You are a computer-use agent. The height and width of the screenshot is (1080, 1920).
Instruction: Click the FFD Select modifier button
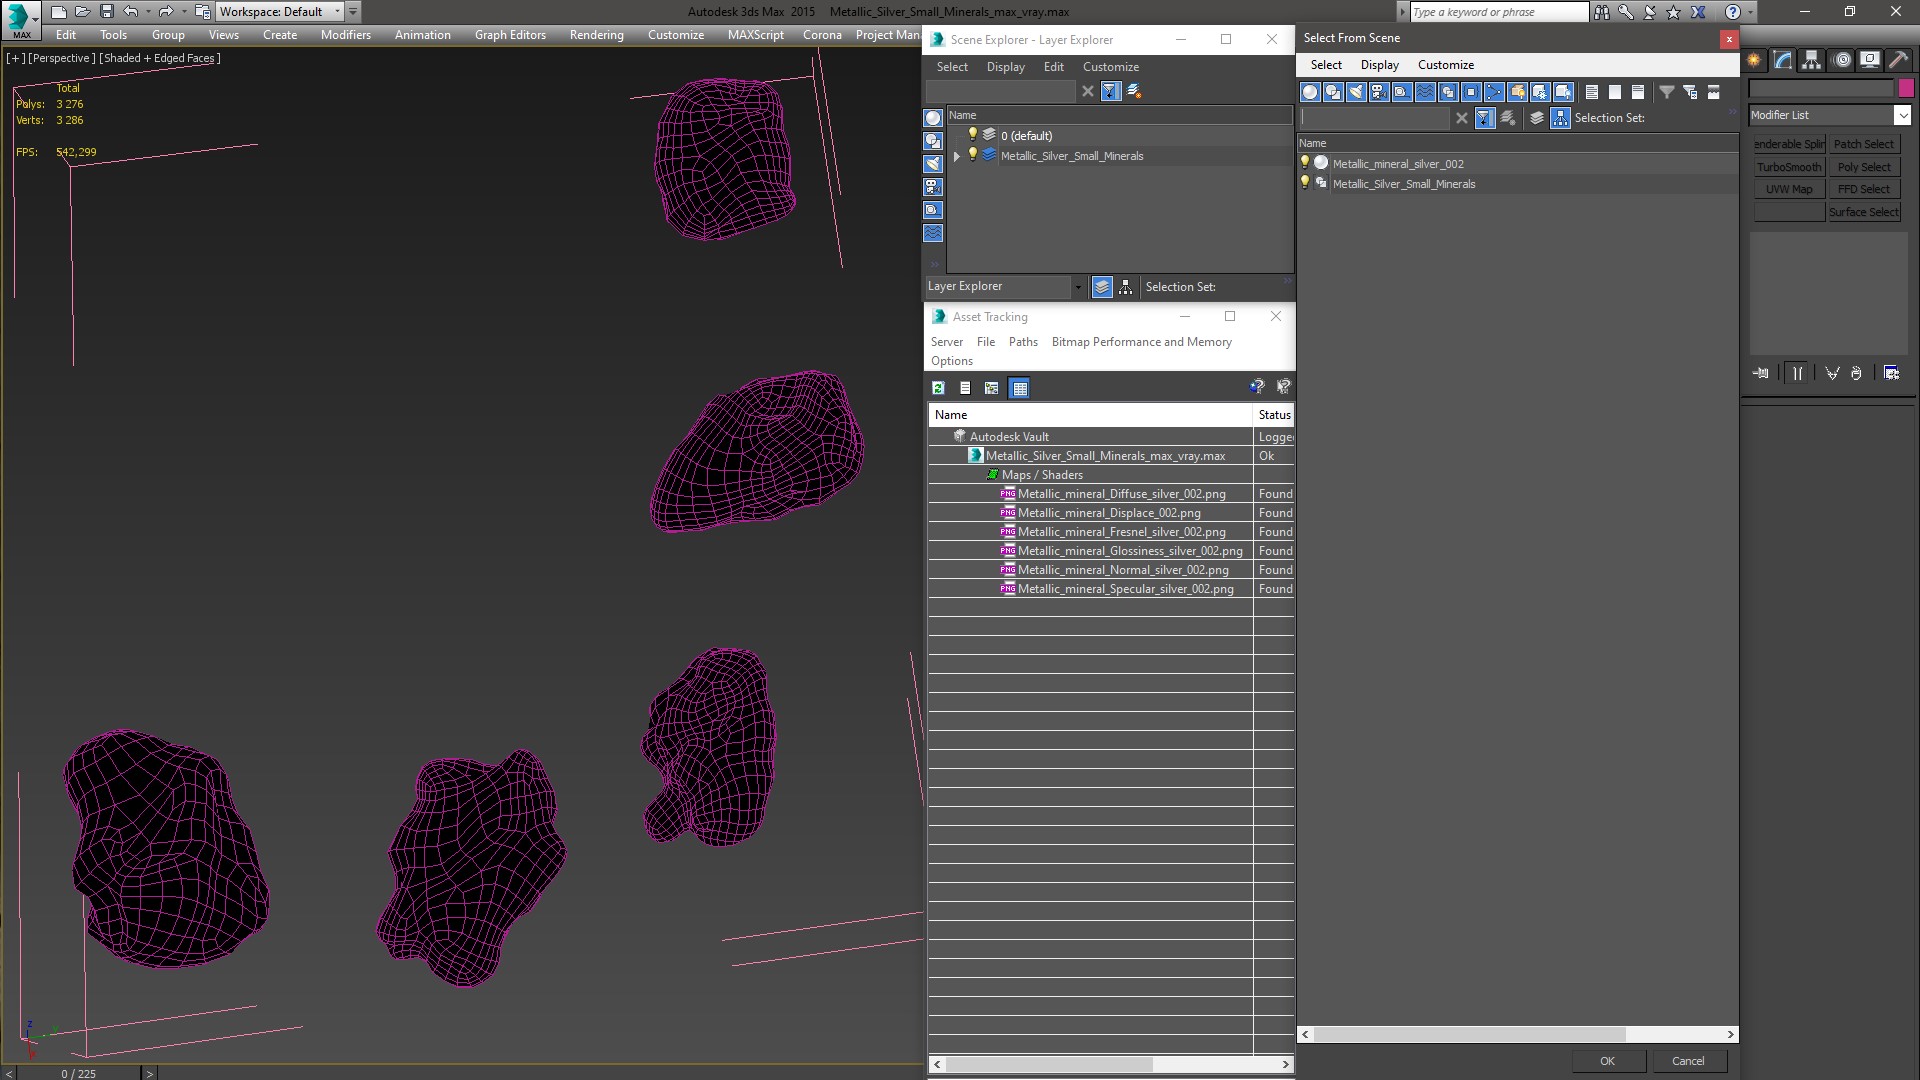(x=1864, y=189)
